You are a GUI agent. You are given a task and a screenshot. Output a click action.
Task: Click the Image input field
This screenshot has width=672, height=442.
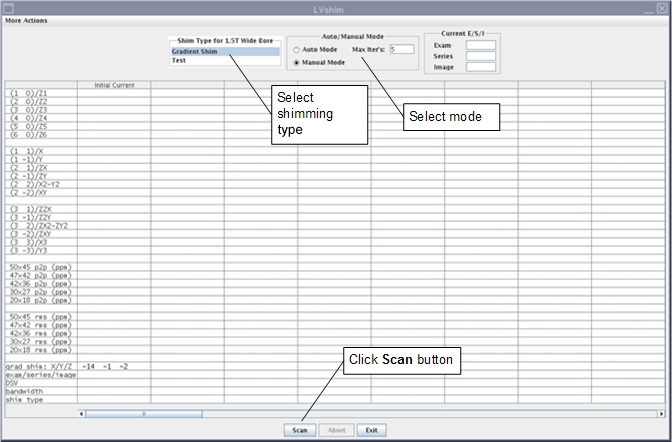point(480,68)
